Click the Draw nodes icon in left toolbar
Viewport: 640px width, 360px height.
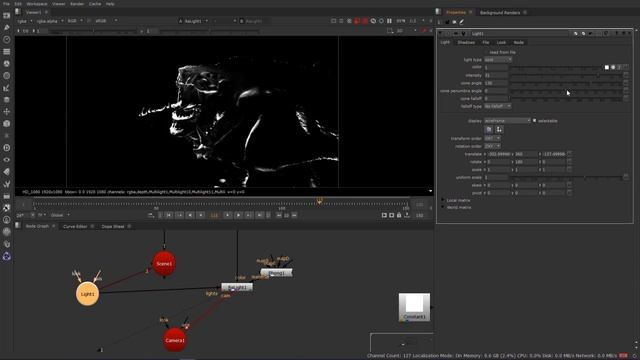[7, 27]
